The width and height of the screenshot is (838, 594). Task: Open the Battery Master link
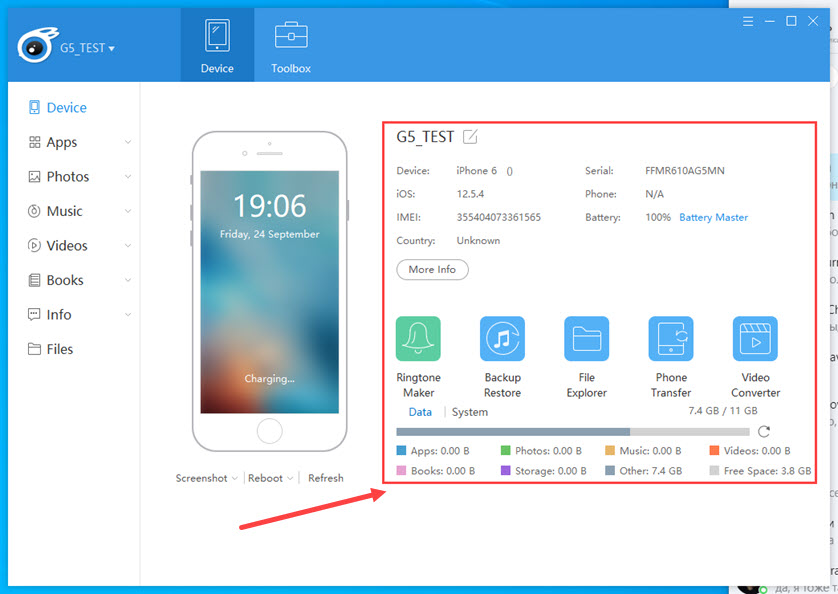tap(713, 218)
